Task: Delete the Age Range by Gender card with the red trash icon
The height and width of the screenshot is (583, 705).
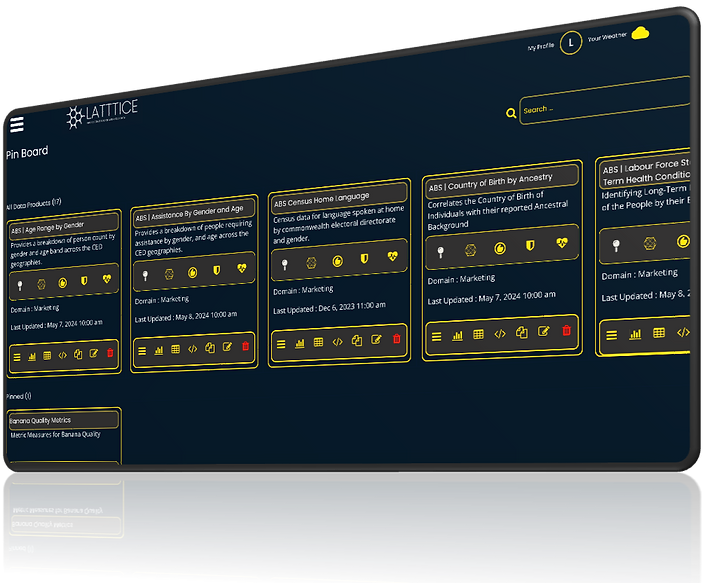Action: click(110, 353)
